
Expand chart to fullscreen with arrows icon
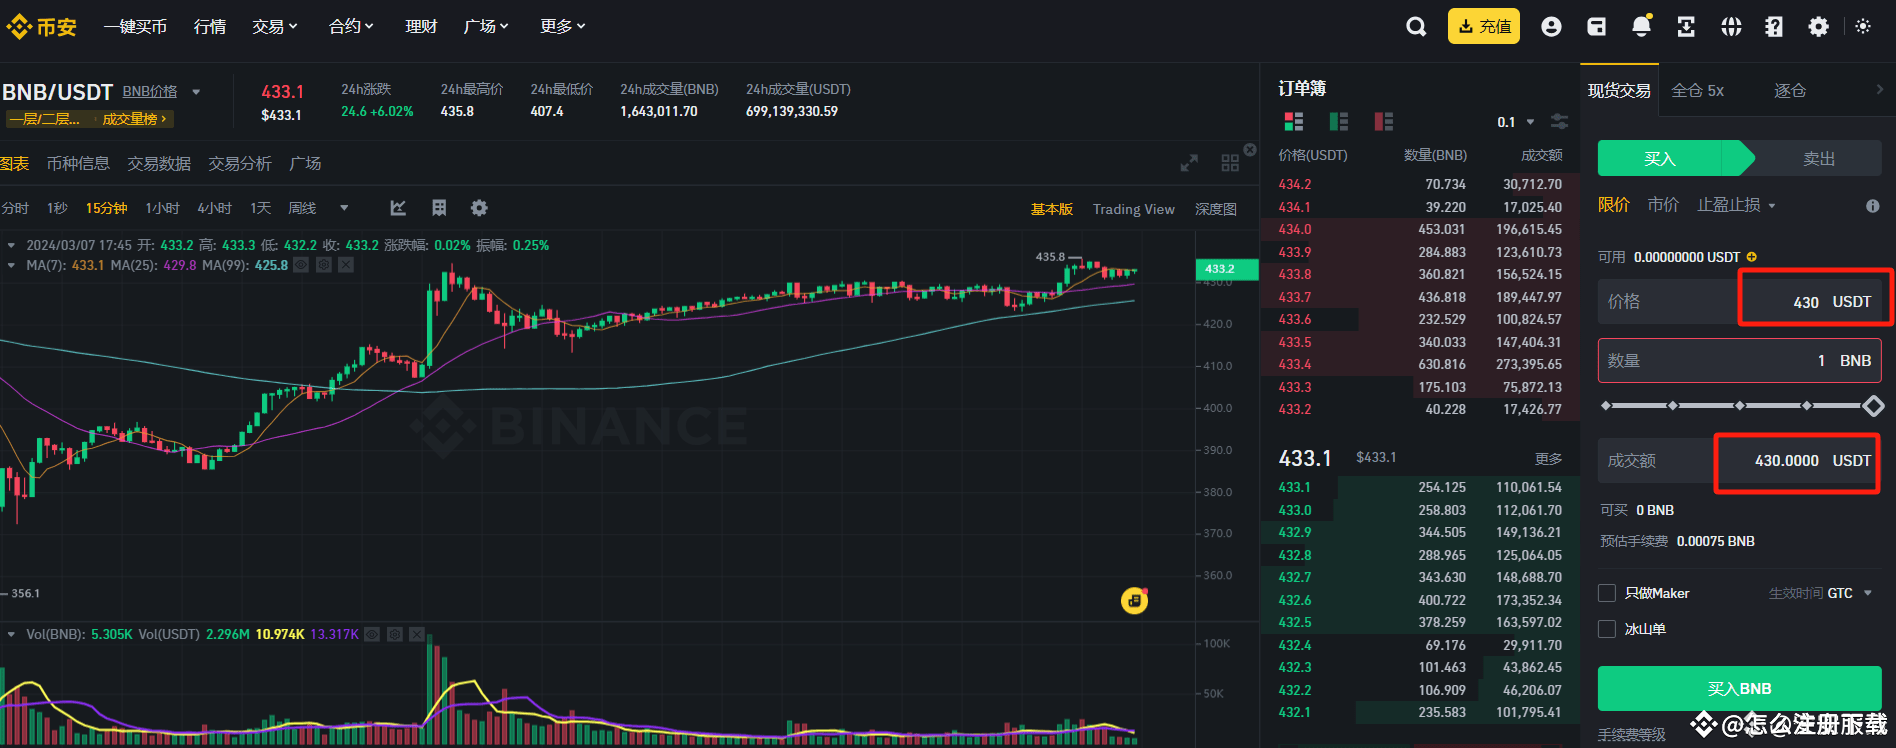pos(1189,163)
